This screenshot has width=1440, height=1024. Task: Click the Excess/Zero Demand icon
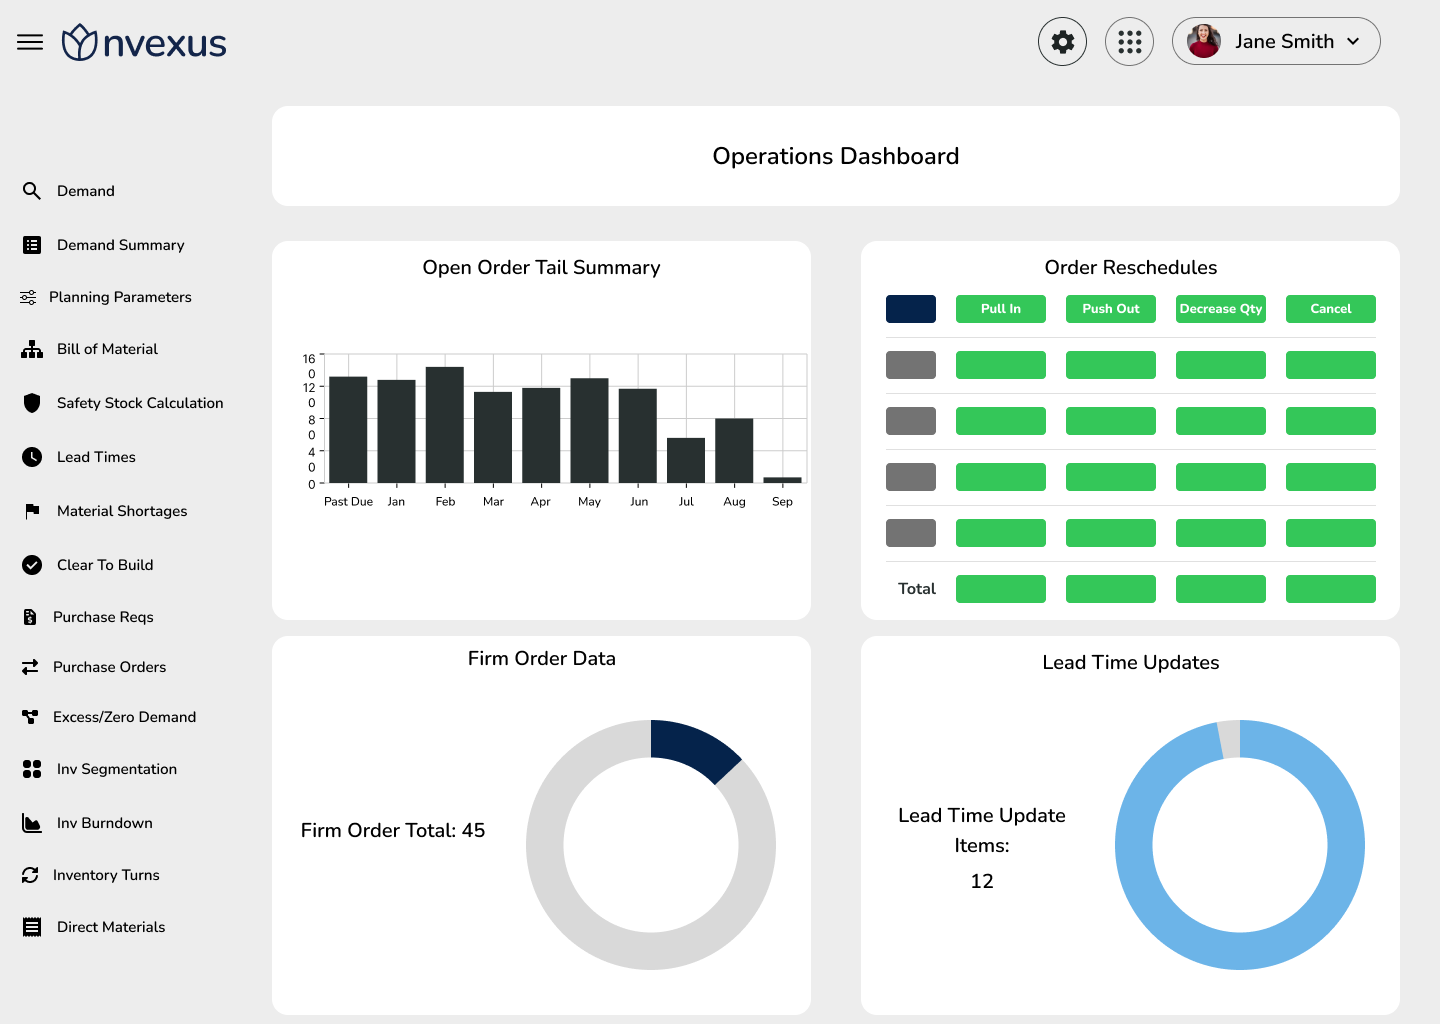point(30,717)
